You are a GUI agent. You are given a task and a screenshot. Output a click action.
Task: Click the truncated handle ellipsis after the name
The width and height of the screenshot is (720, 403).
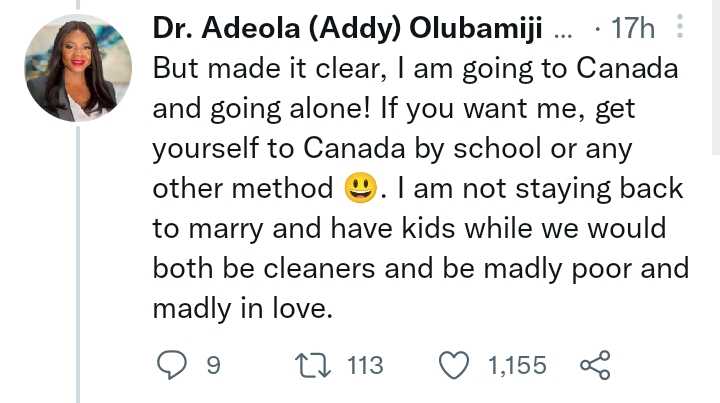pyautogui.click(x=563, y=30)
